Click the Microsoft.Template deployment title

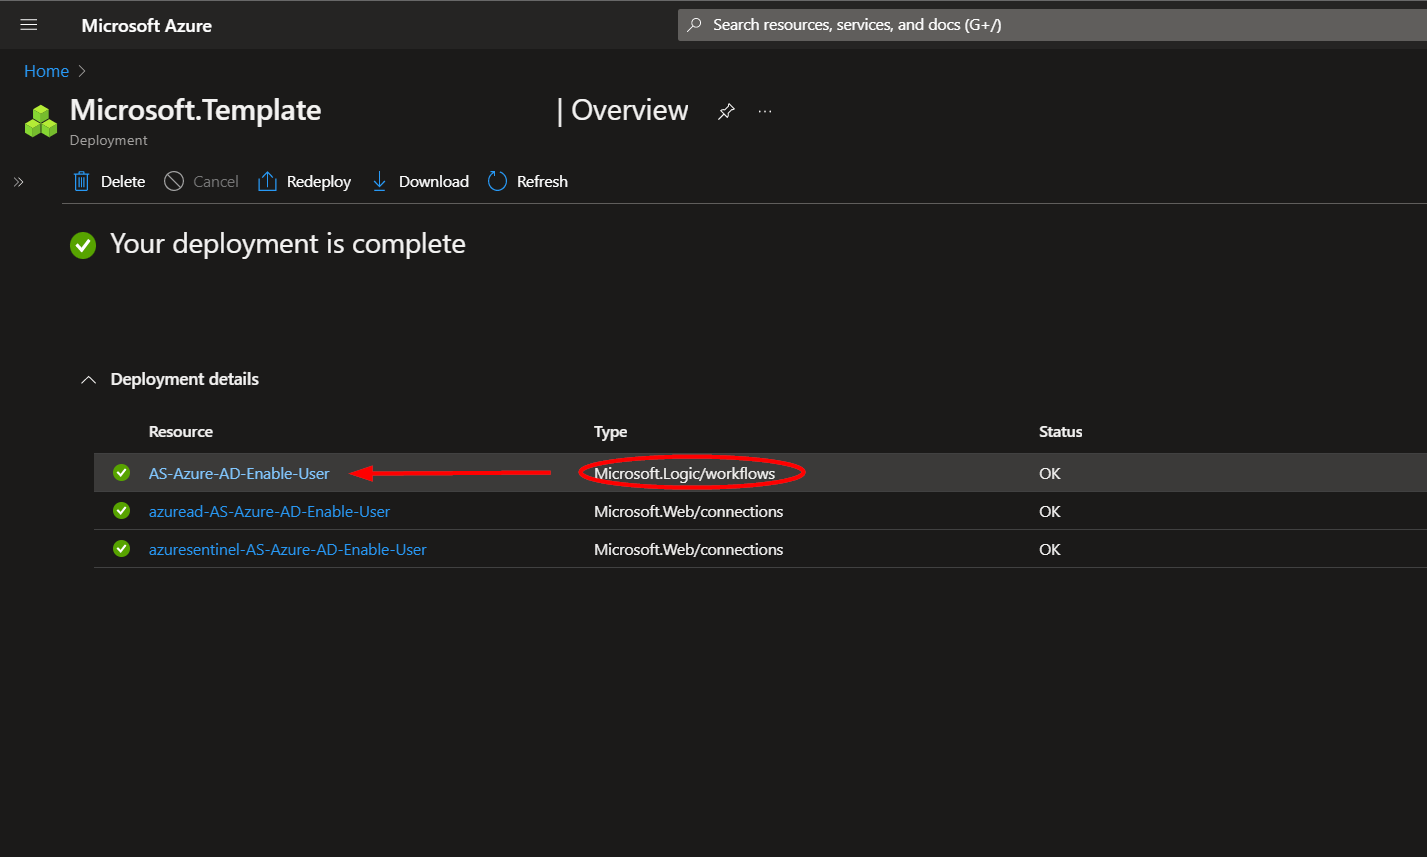pyautogui.click(x=196, y=110)
